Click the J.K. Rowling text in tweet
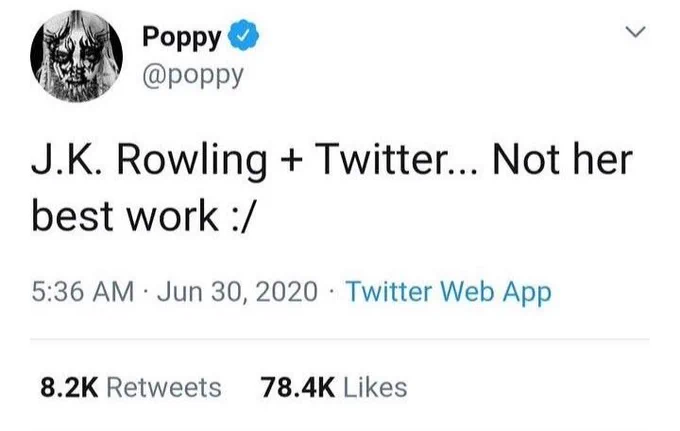Screen dimensions: 680x431 (149, 160)
